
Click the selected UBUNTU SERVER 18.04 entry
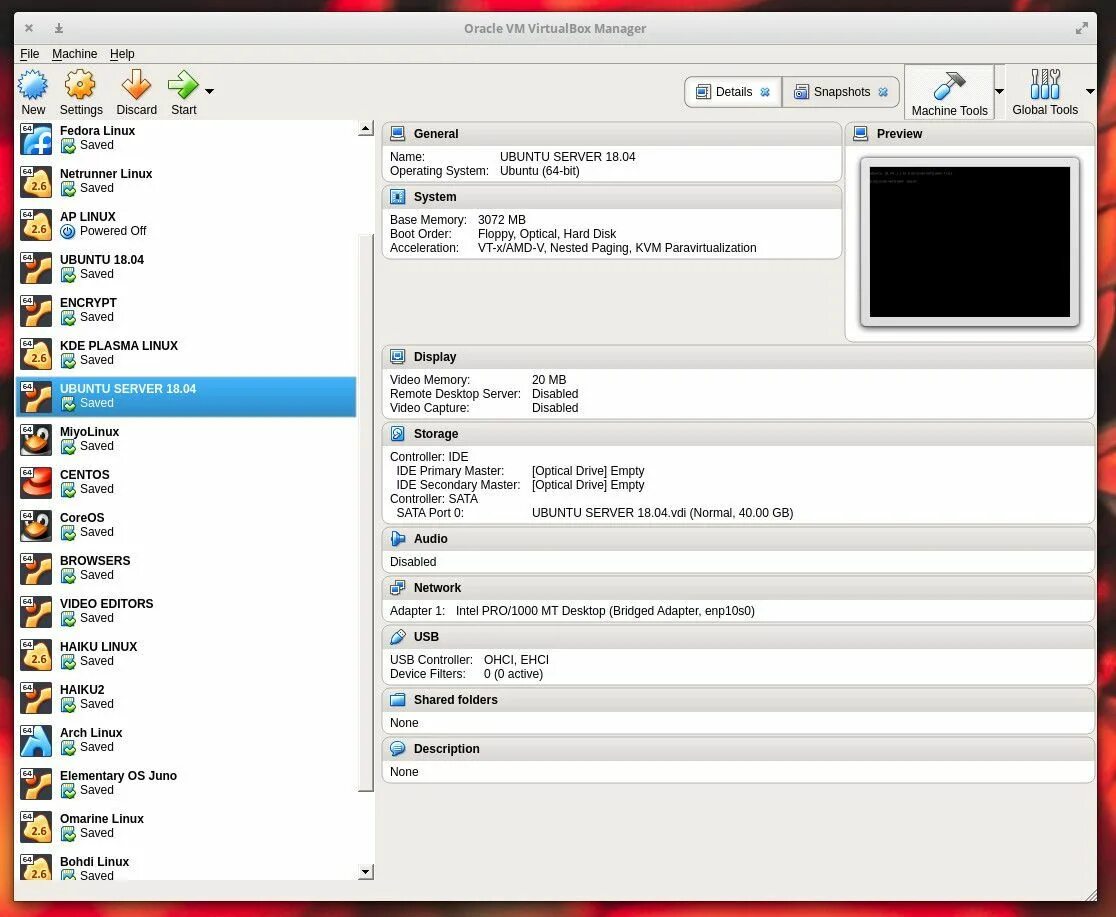click(x=186, y=397)
